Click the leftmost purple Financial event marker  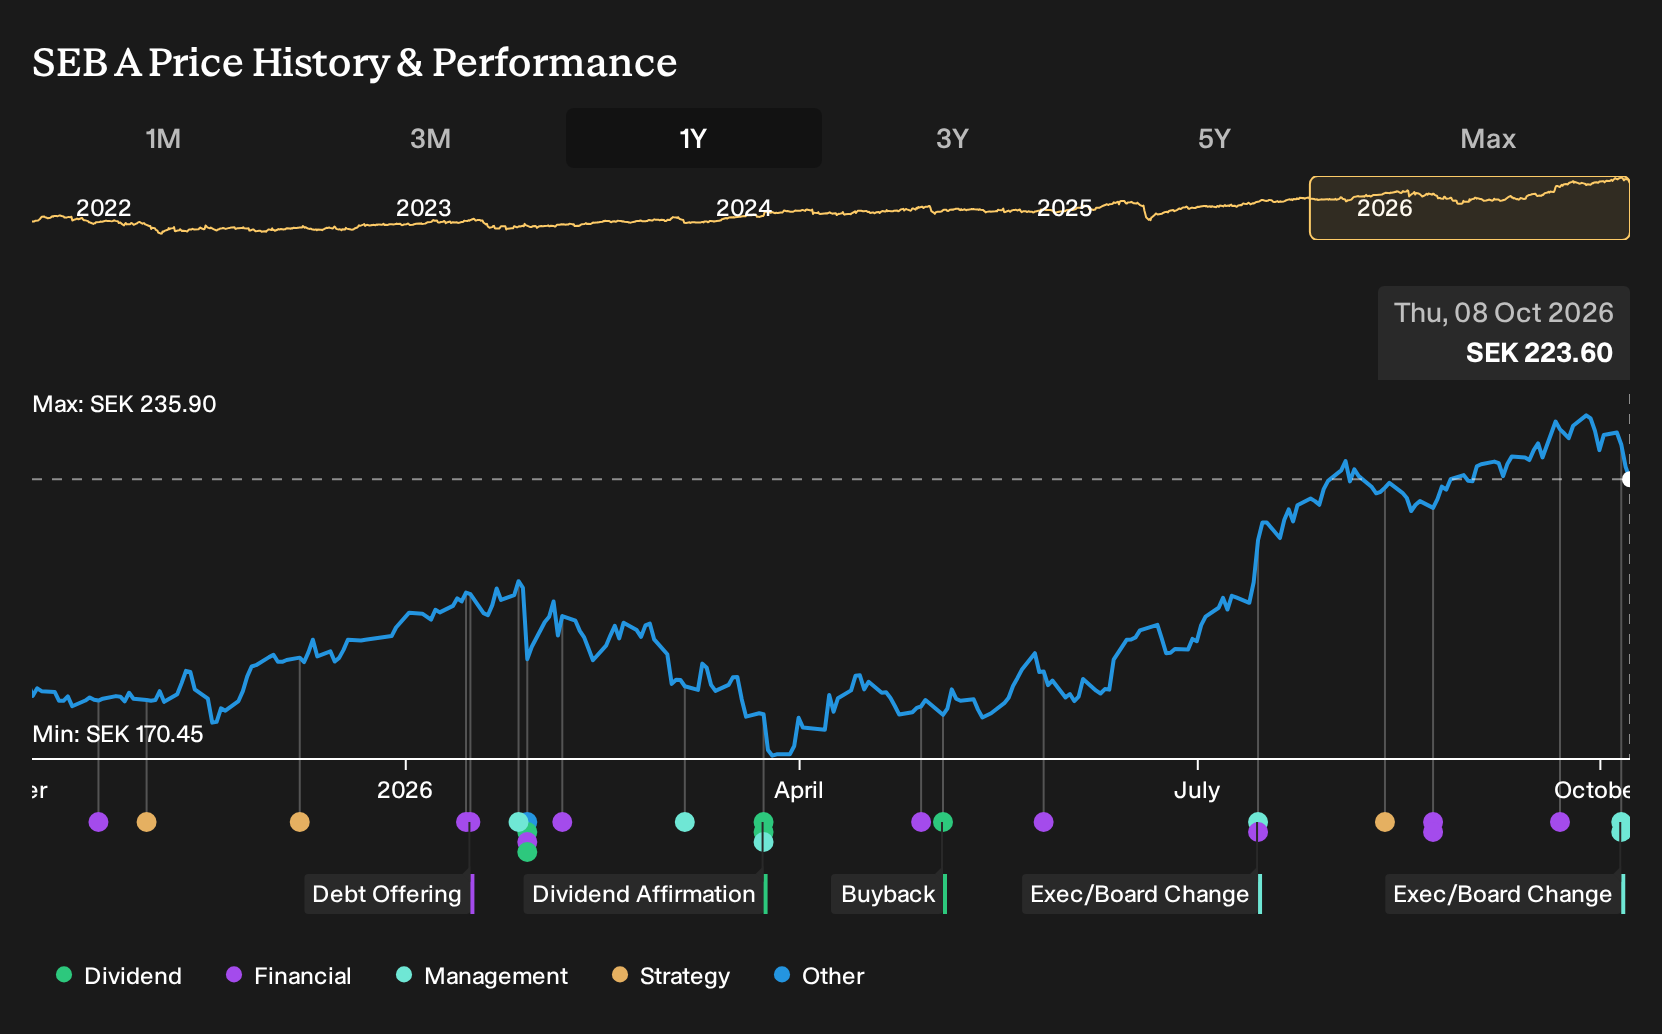coord(98,822)
